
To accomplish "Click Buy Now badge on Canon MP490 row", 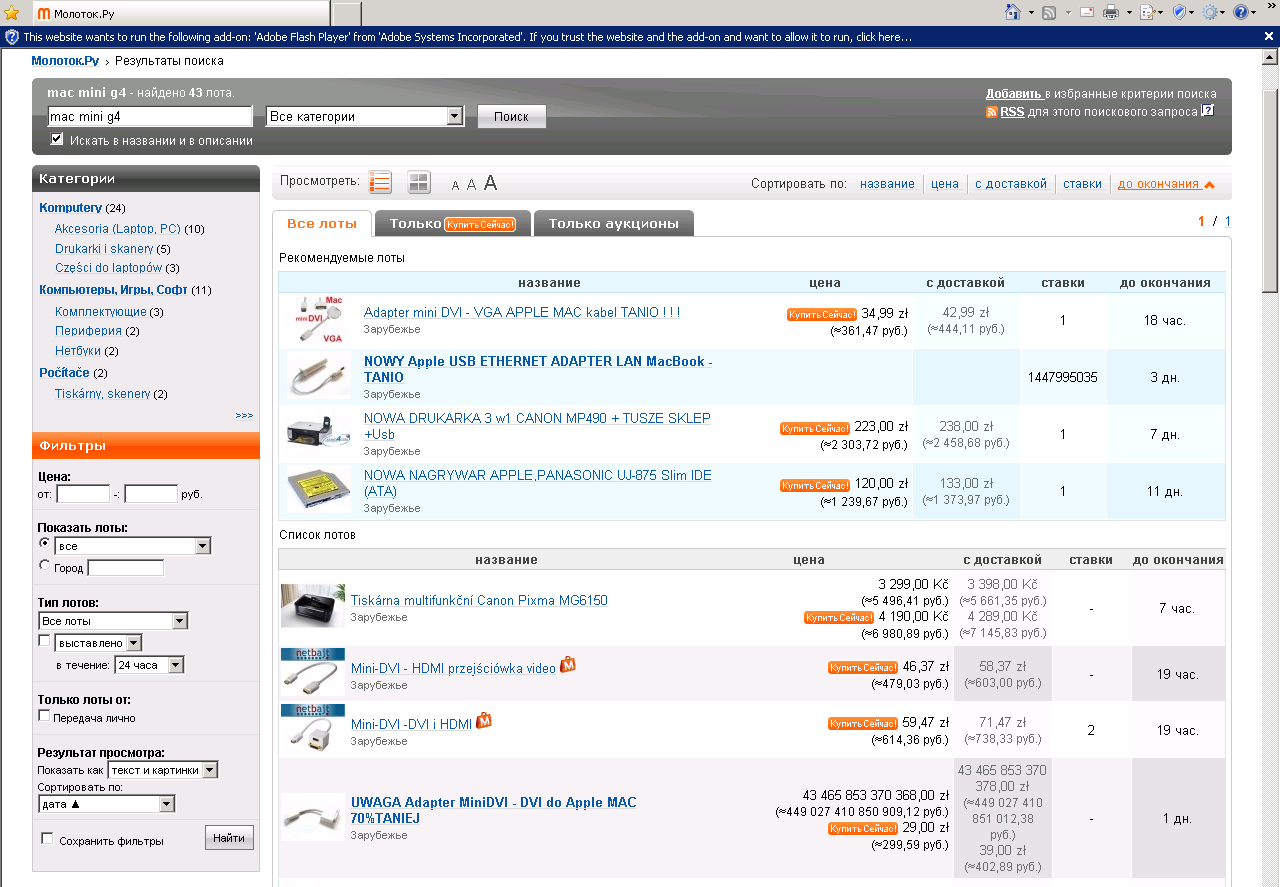I will (815, 428).
